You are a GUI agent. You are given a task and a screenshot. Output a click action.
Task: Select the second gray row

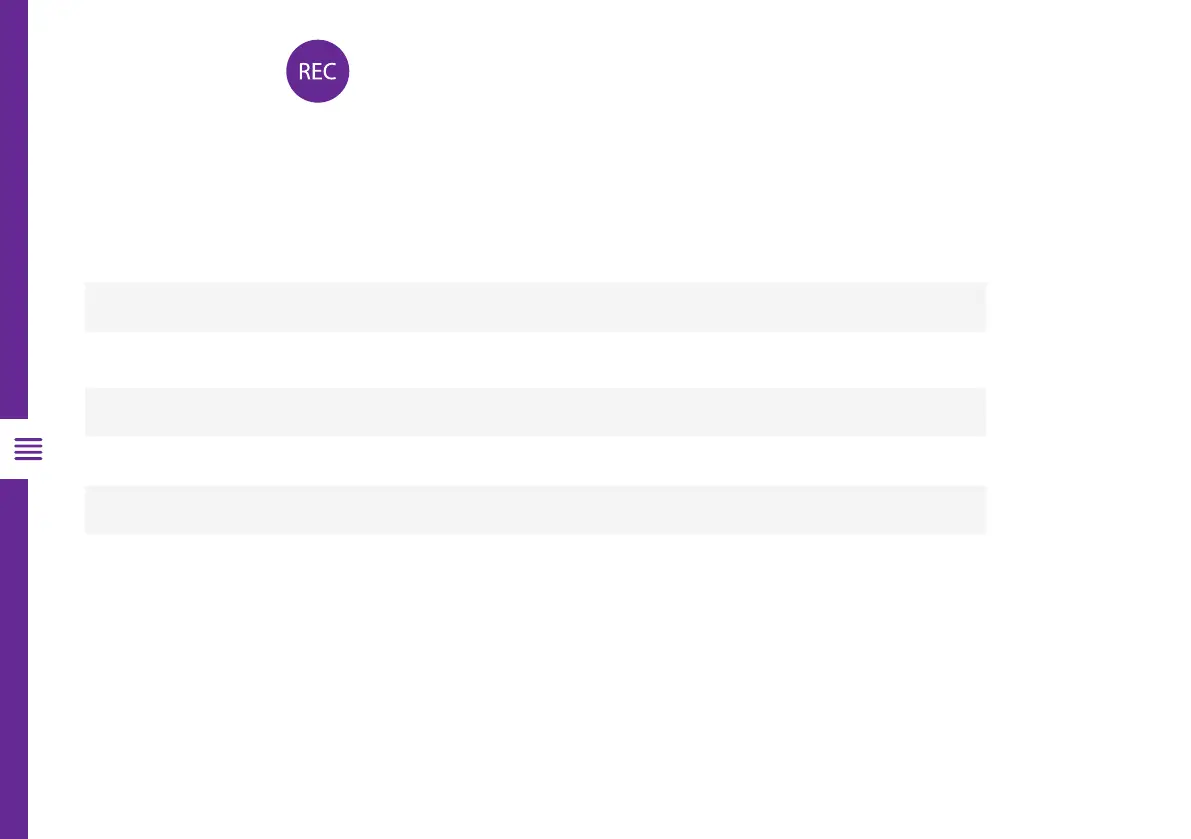click(535, 412)
